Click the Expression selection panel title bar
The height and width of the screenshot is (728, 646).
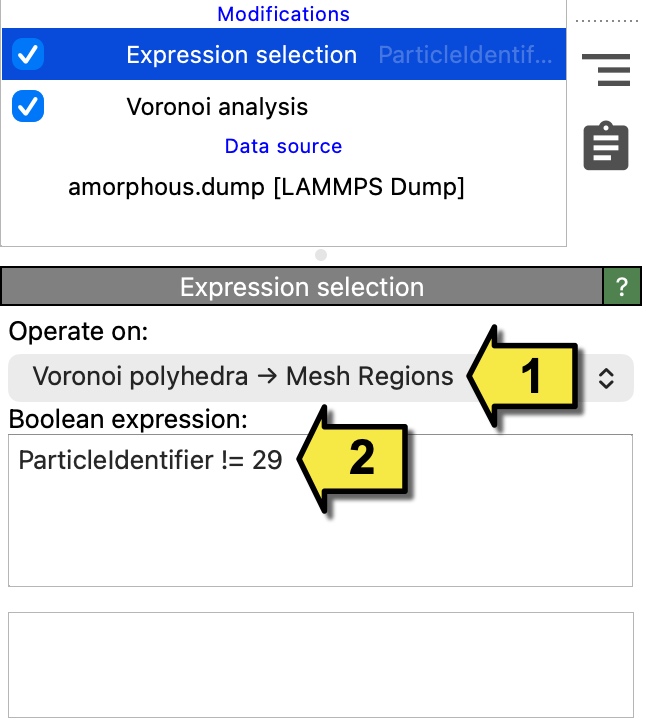coord(301,288)
